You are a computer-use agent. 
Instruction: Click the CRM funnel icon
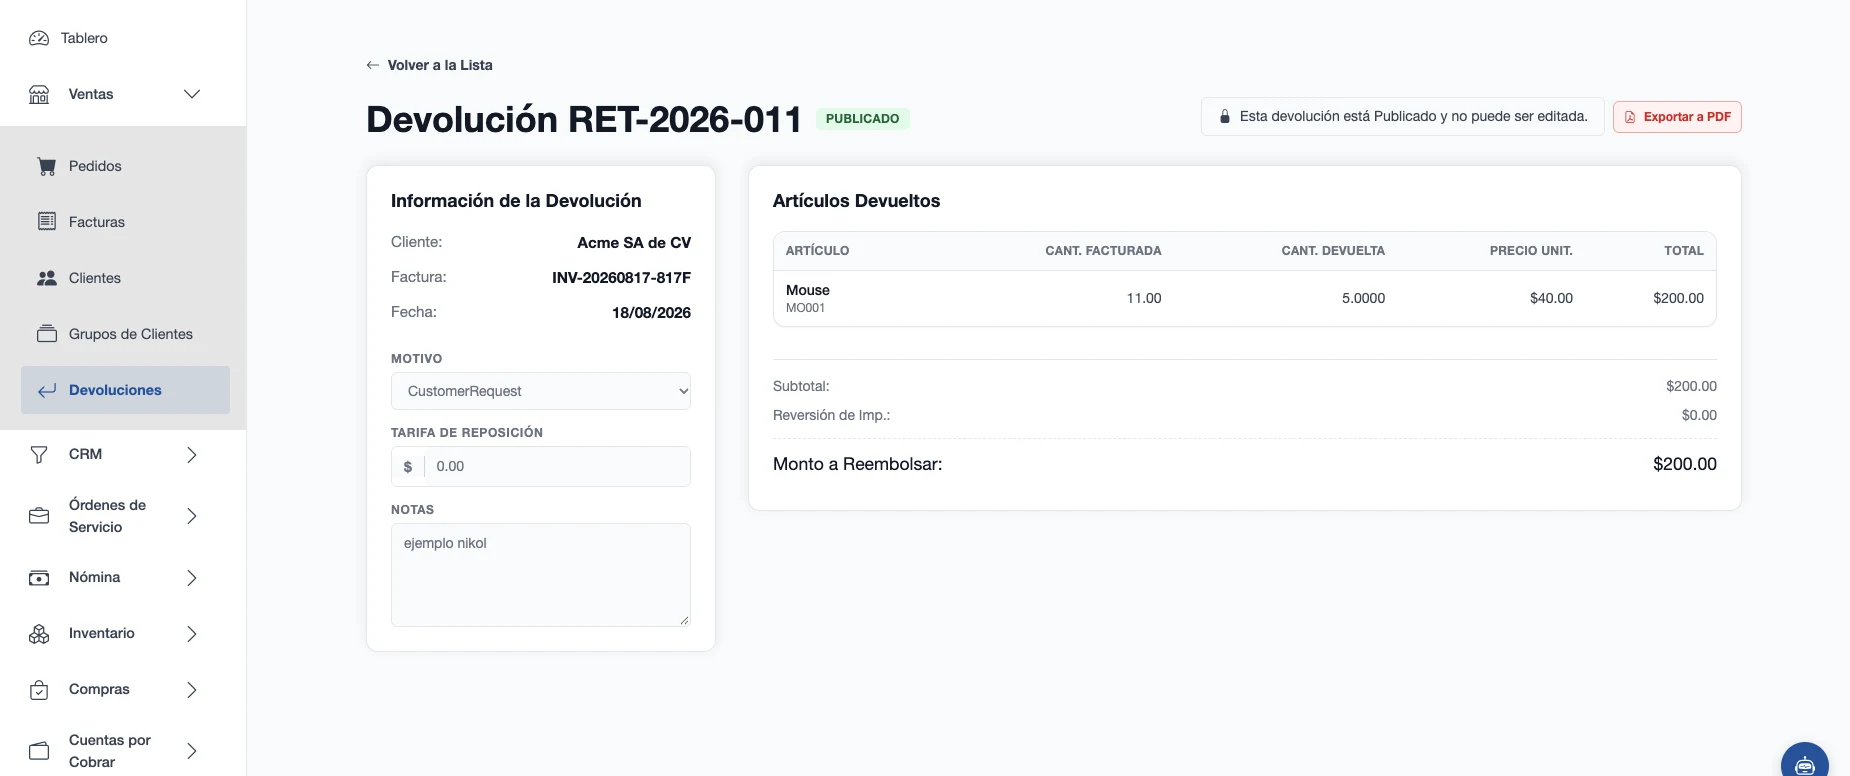(x=39, y=454)
